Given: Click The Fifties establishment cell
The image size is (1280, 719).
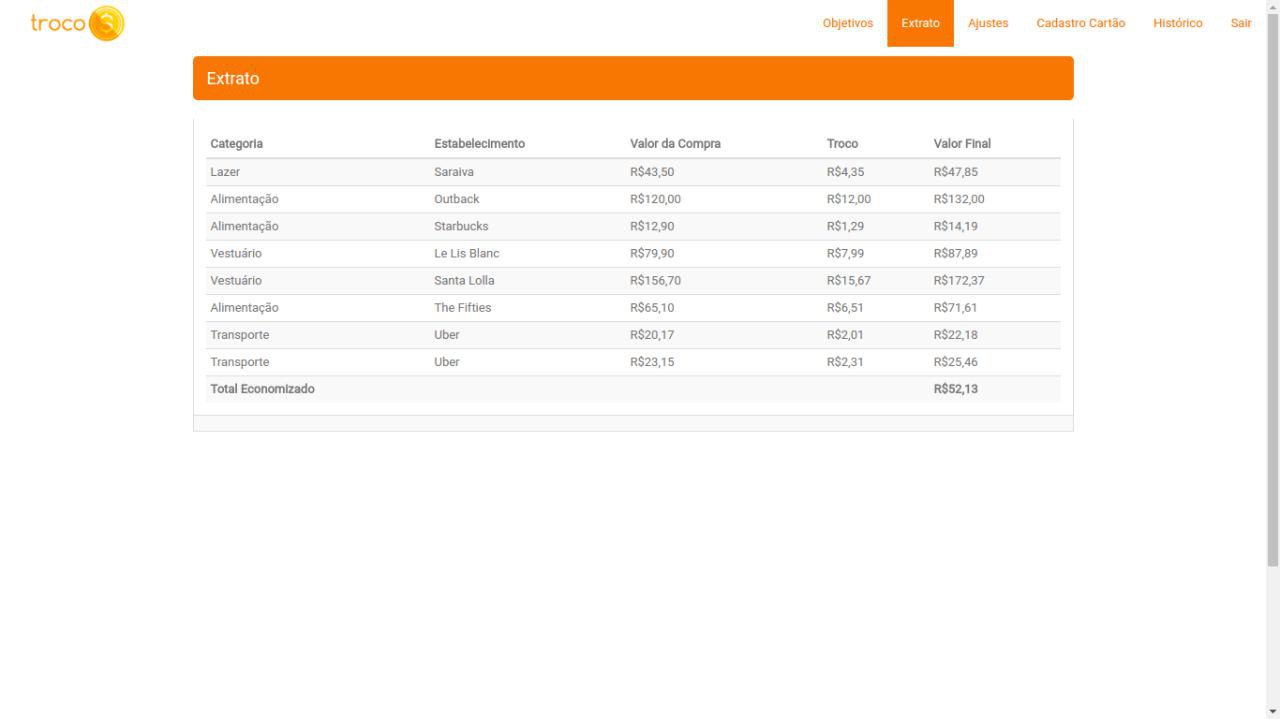Looking at the screenshot, I should coord(463,307).
